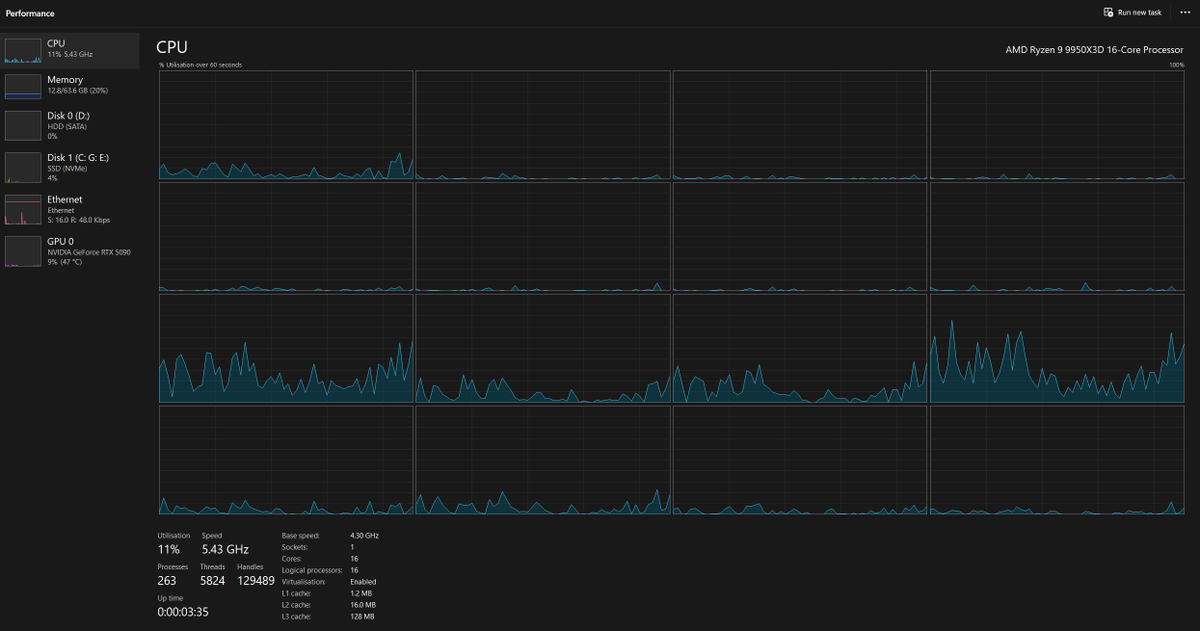1200x631 pixels.
Task: Click the Base speed 4.30 GHz value
Action: click(x=364, y=535)
